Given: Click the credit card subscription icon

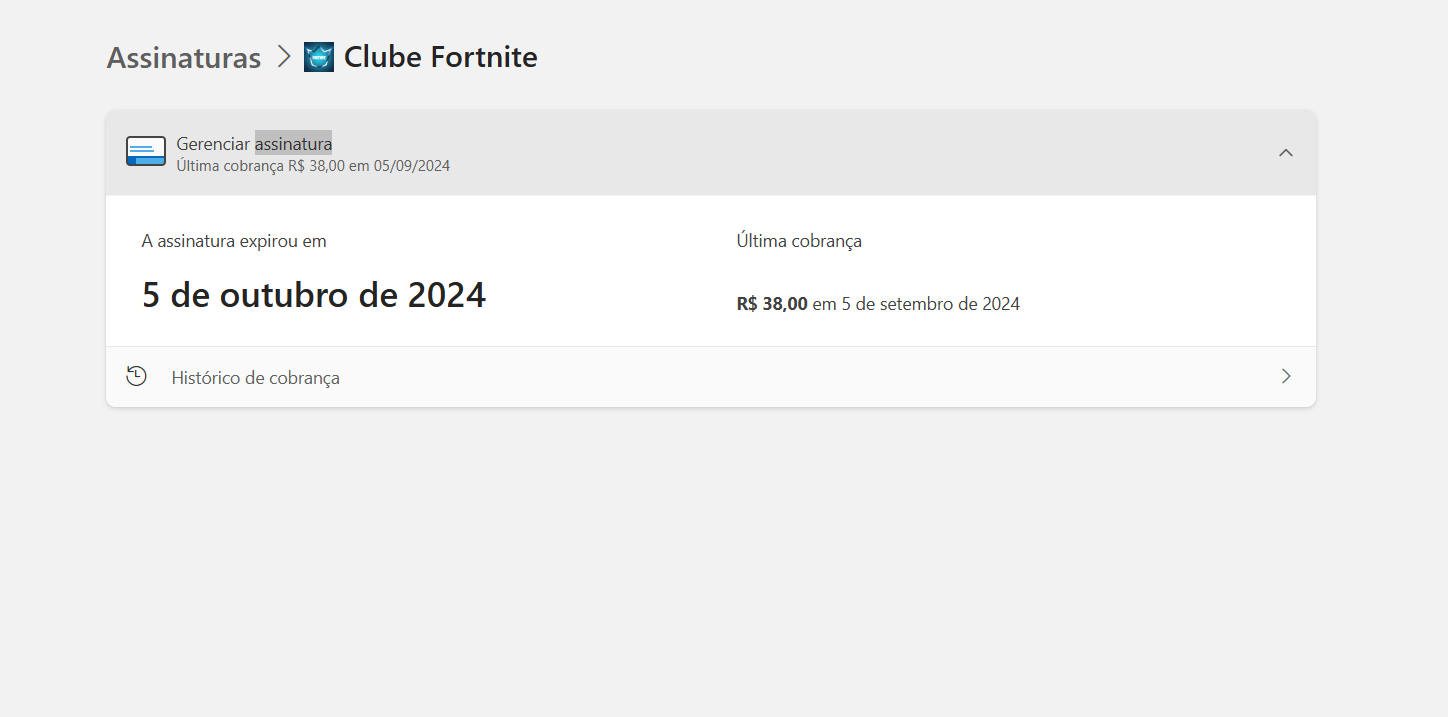Looking at the screenshot, I should click(x=146, y=151).
